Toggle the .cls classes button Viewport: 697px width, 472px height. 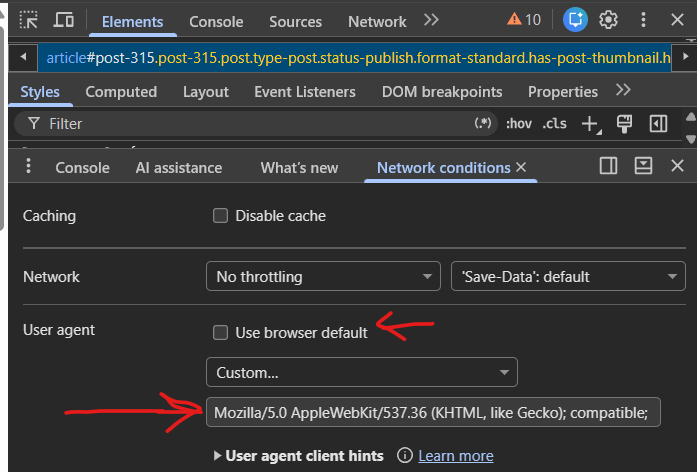(x=554, y=123)
